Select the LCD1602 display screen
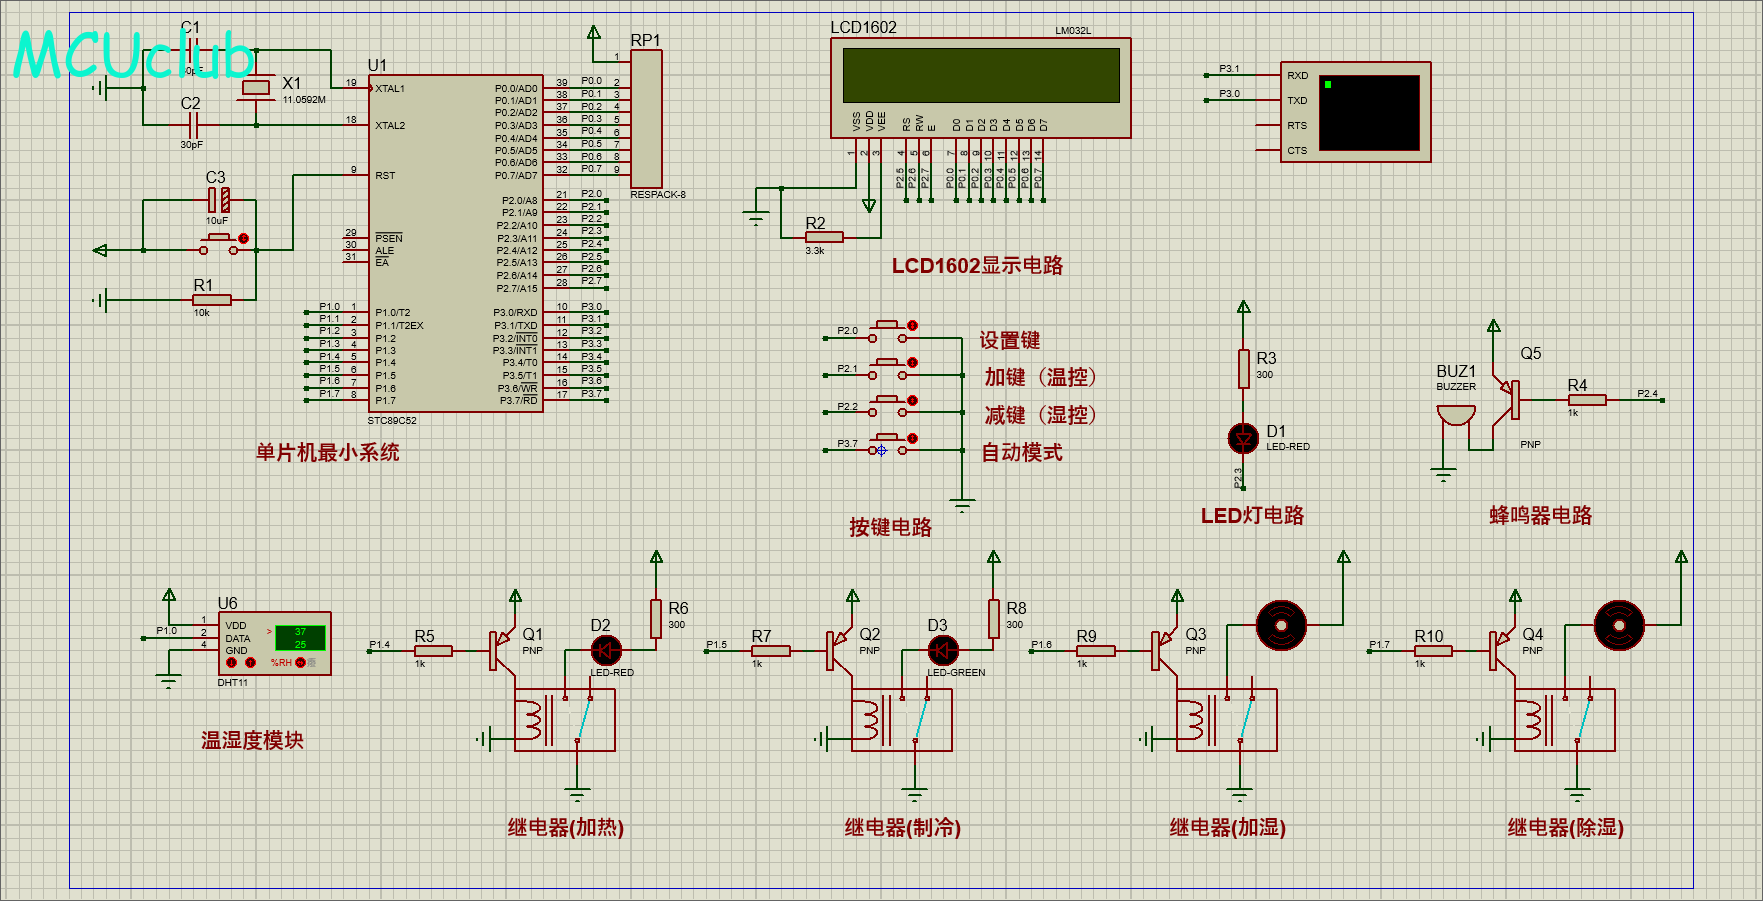 980,75
